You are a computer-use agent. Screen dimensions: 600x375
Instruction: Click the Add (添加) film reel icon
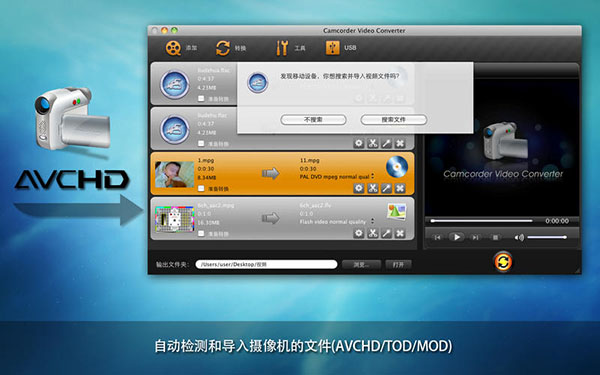click(173, 48)
